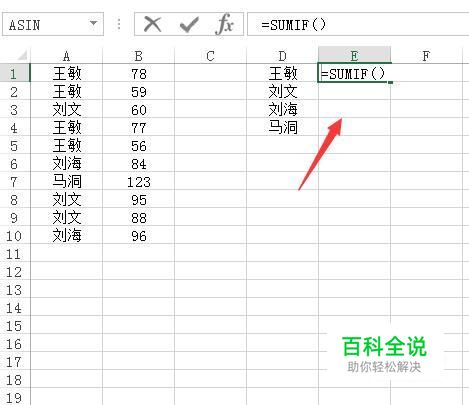Click cell A3 containing 刘文

click(x=66, y=109)
